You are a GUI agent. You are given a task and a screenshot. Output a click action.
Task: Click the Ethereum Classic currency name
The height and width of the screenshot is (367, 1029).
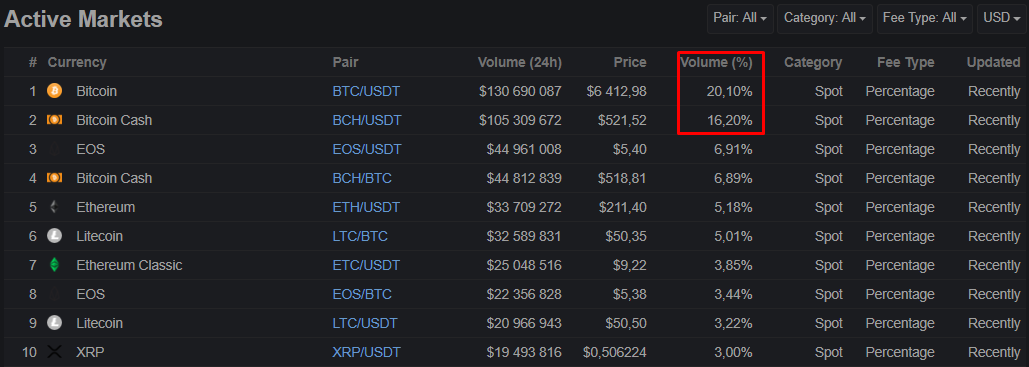pyautogui.click(x=129, y=265)
